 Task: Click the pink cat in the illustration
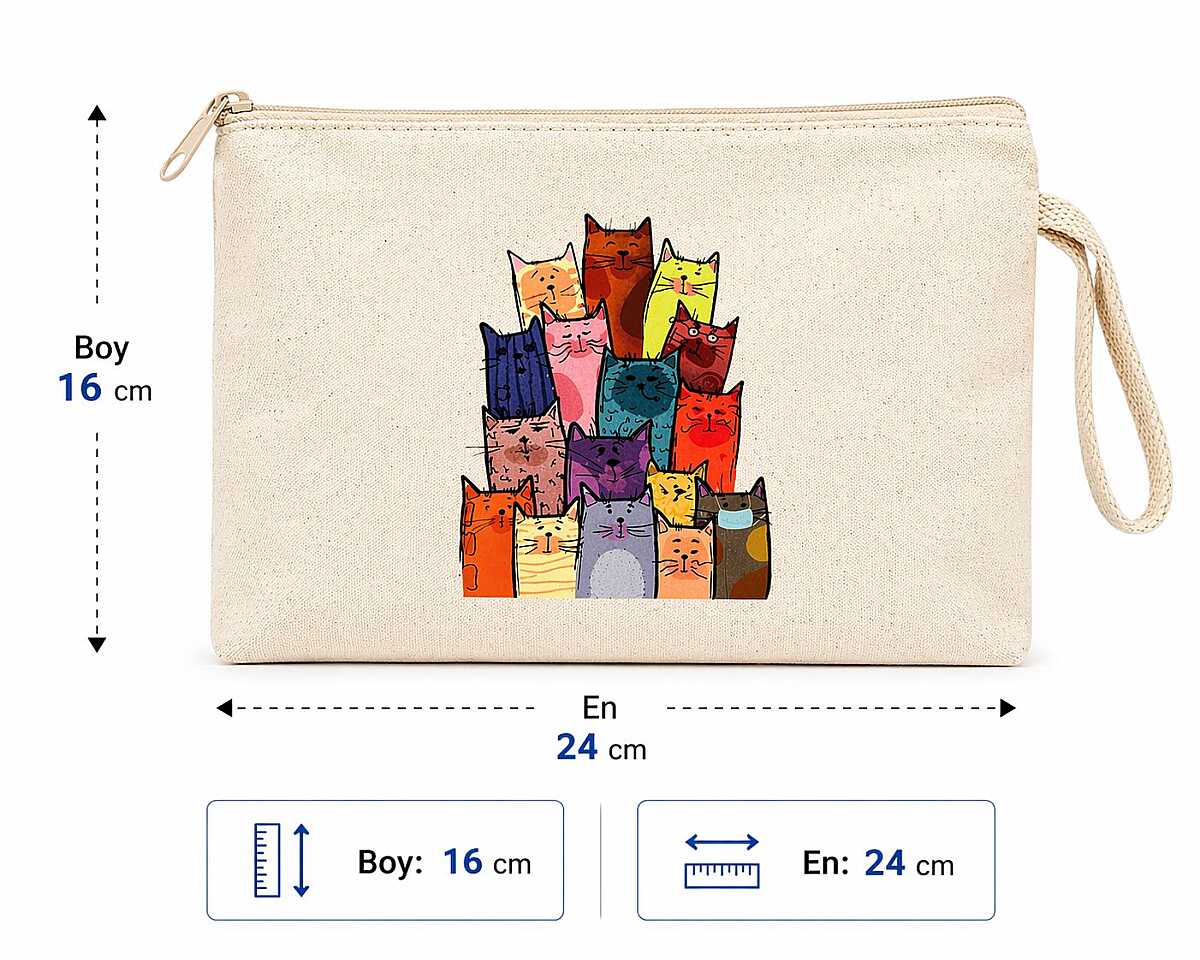[x=576, y=365]
